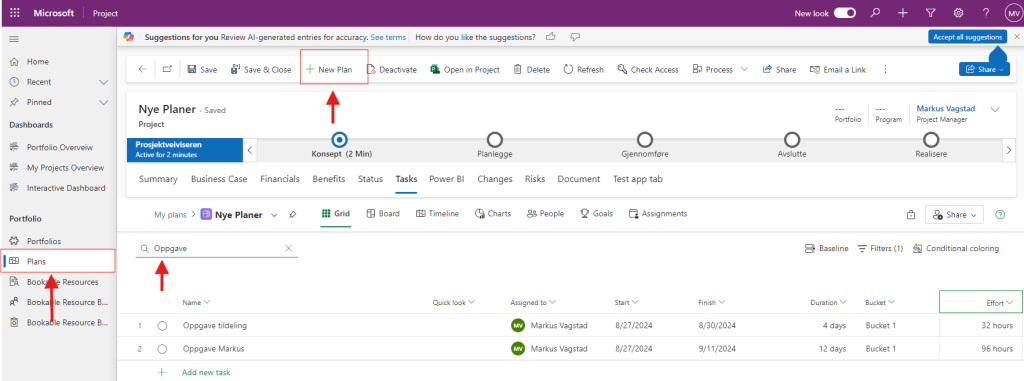Pin the Nye Planer plan
The height and width of the screenshot is (381, 1024).
coord(293,214)
